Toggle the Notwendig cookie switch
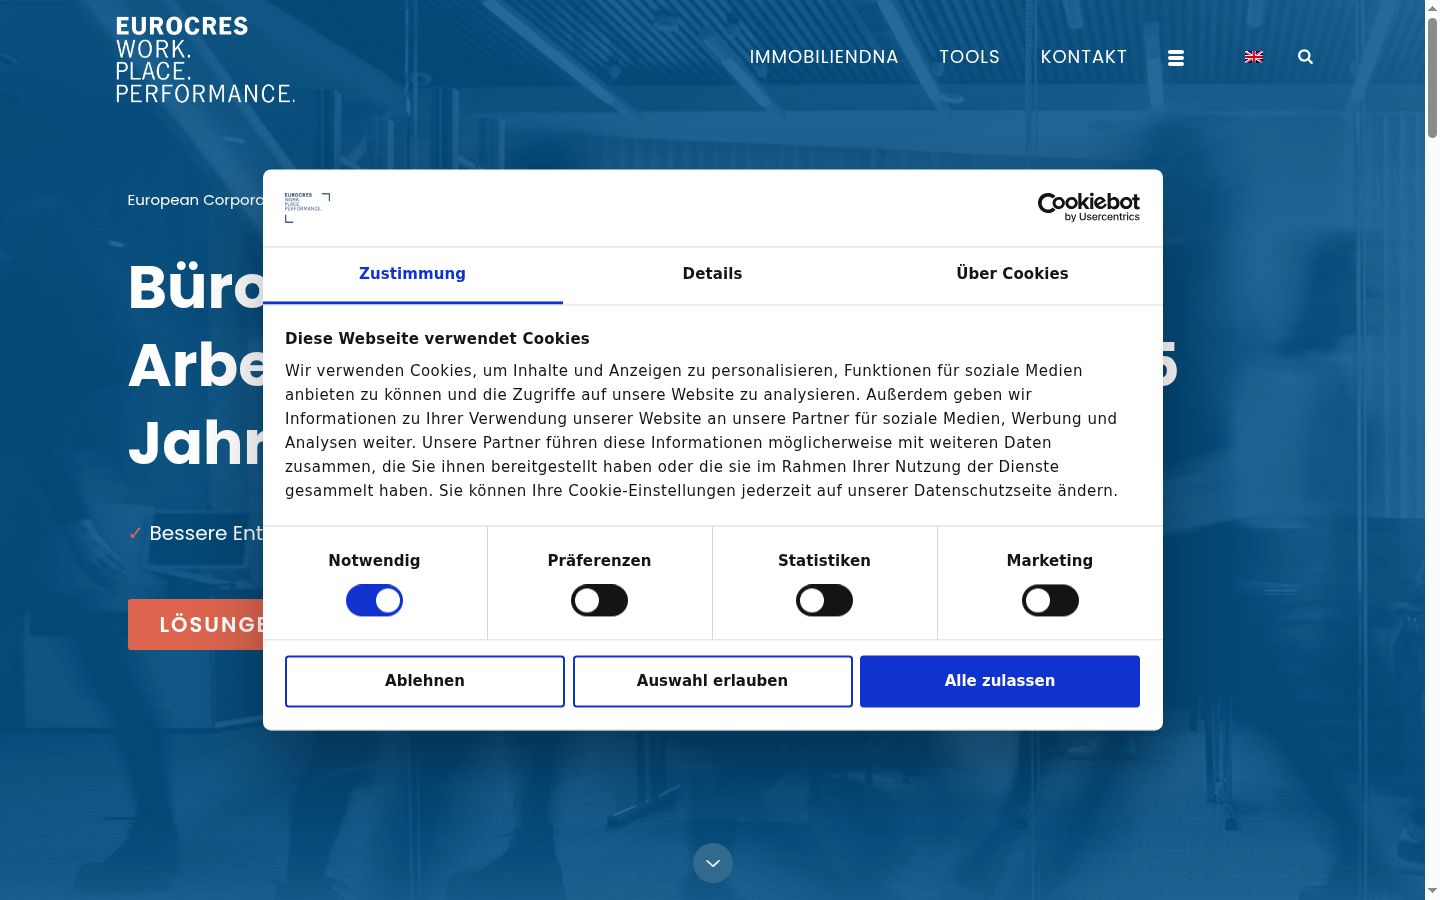 pyautogui.click(x=374, y=600)
